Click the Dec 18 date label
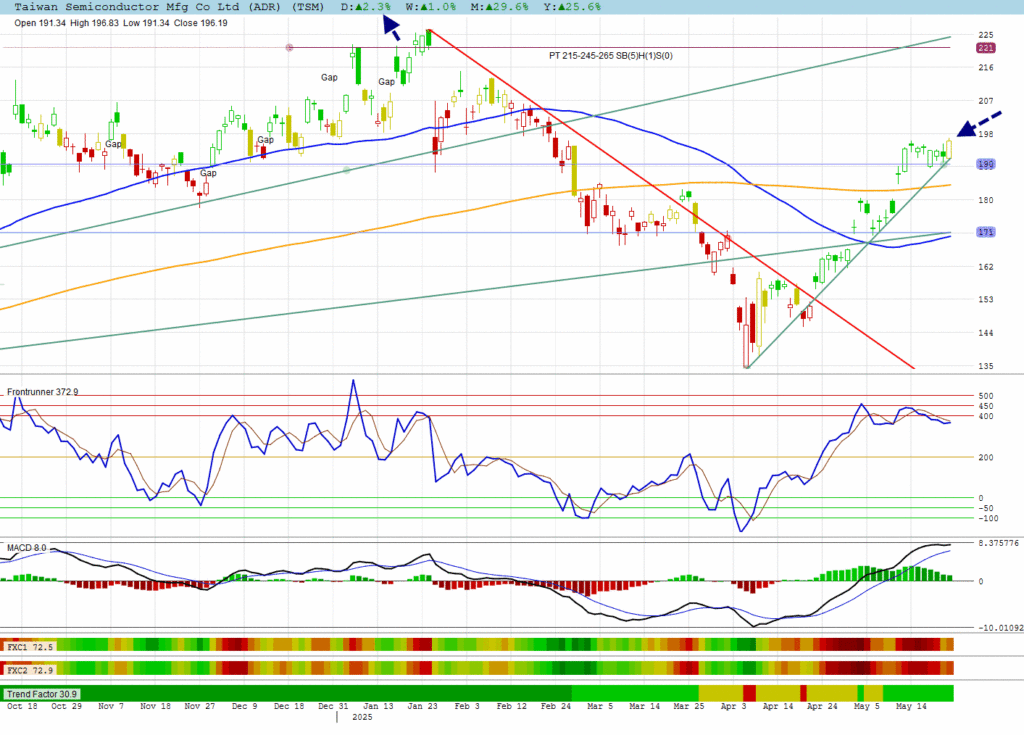Viewport: 1024px width, 735px height. (289, 706)
